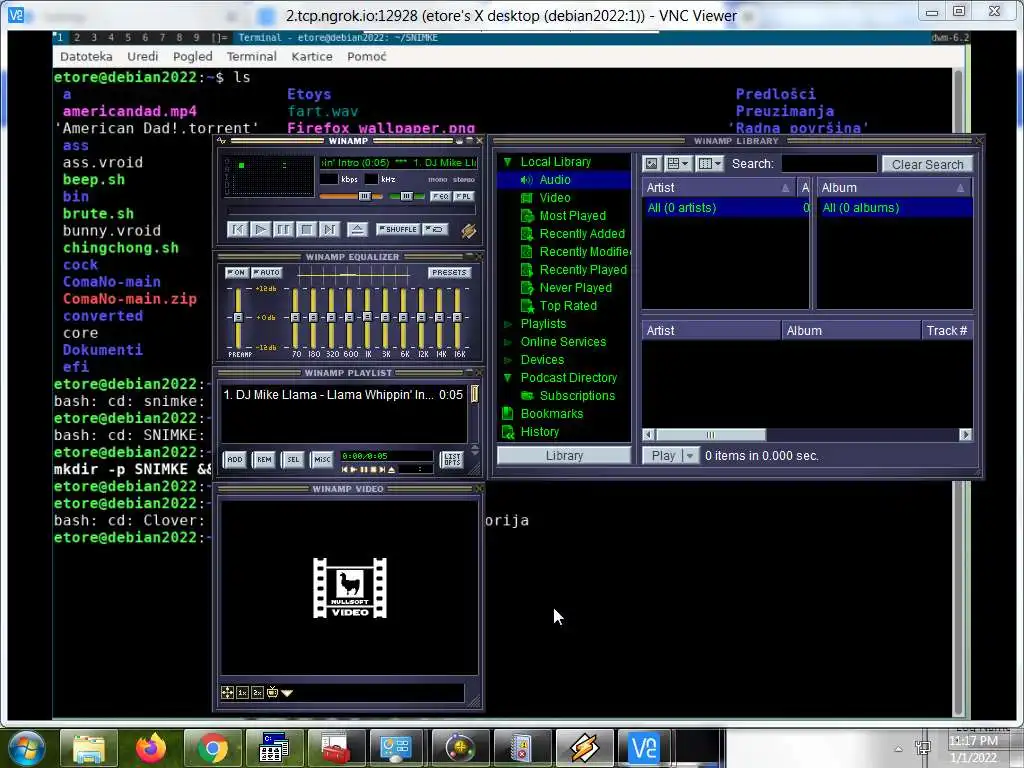This screenshot has width=1024, height=768.
Task: Set 1x zoom in Winamp Video window
Action: coord(242,693)
